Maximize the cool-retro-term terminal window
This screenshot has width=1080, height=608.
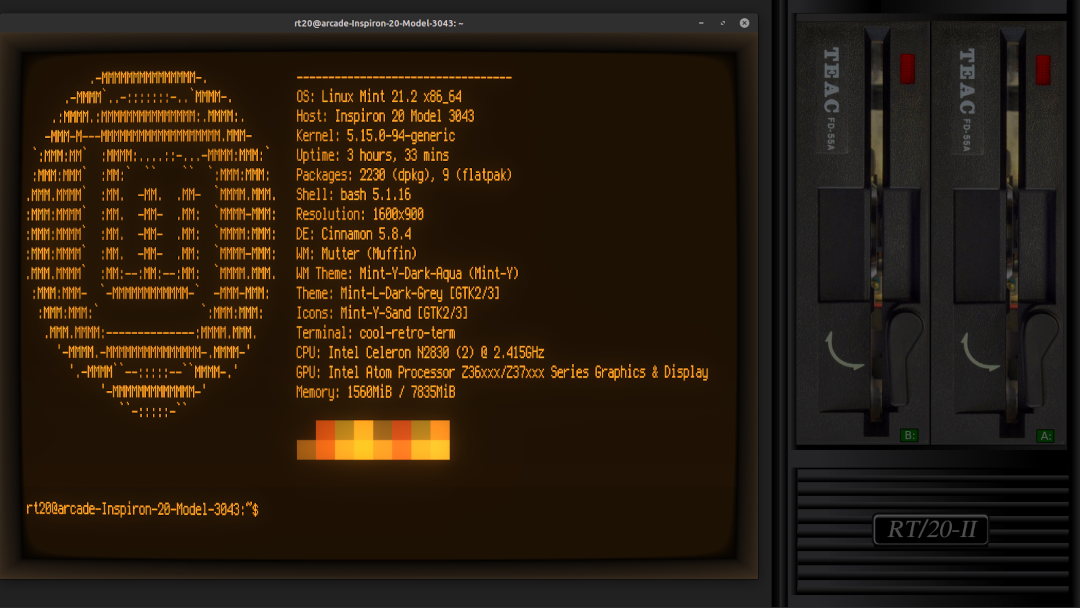click(723, 23)
